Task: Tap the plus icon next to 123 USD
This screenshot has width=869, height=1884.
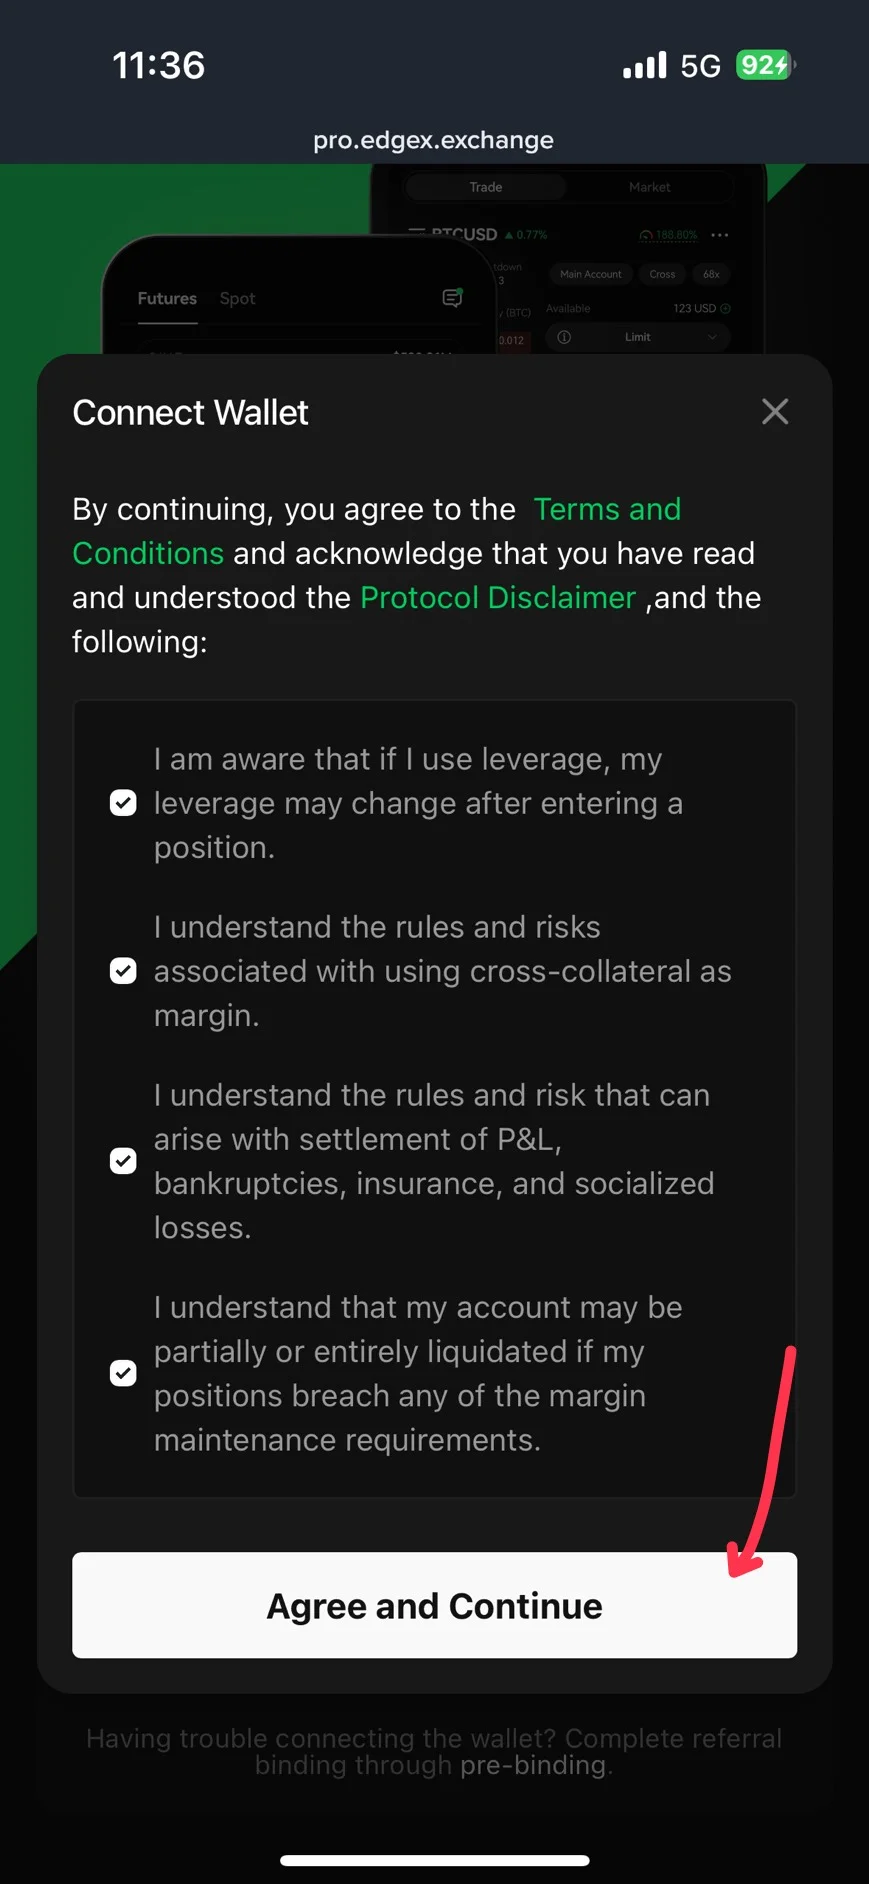Action: [726, 308]
